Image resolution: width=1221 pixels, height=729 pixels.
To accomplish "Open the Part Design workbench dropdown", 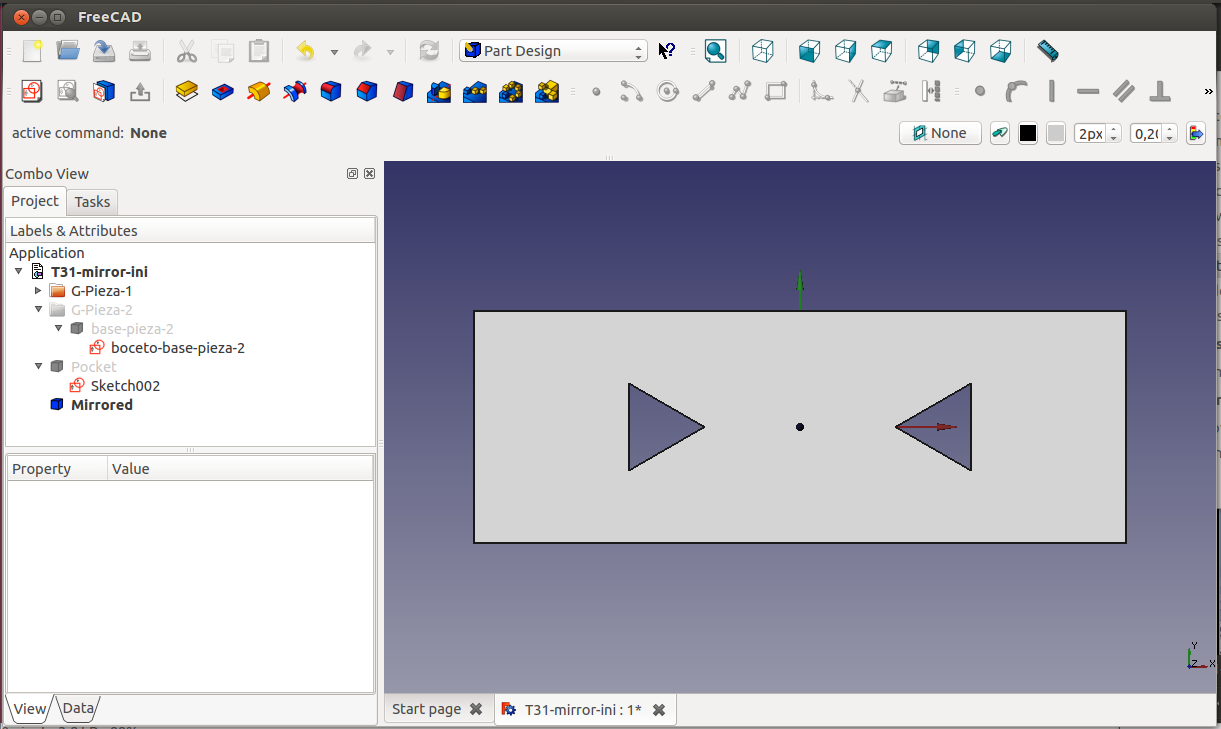I will (x=553, y=51).
